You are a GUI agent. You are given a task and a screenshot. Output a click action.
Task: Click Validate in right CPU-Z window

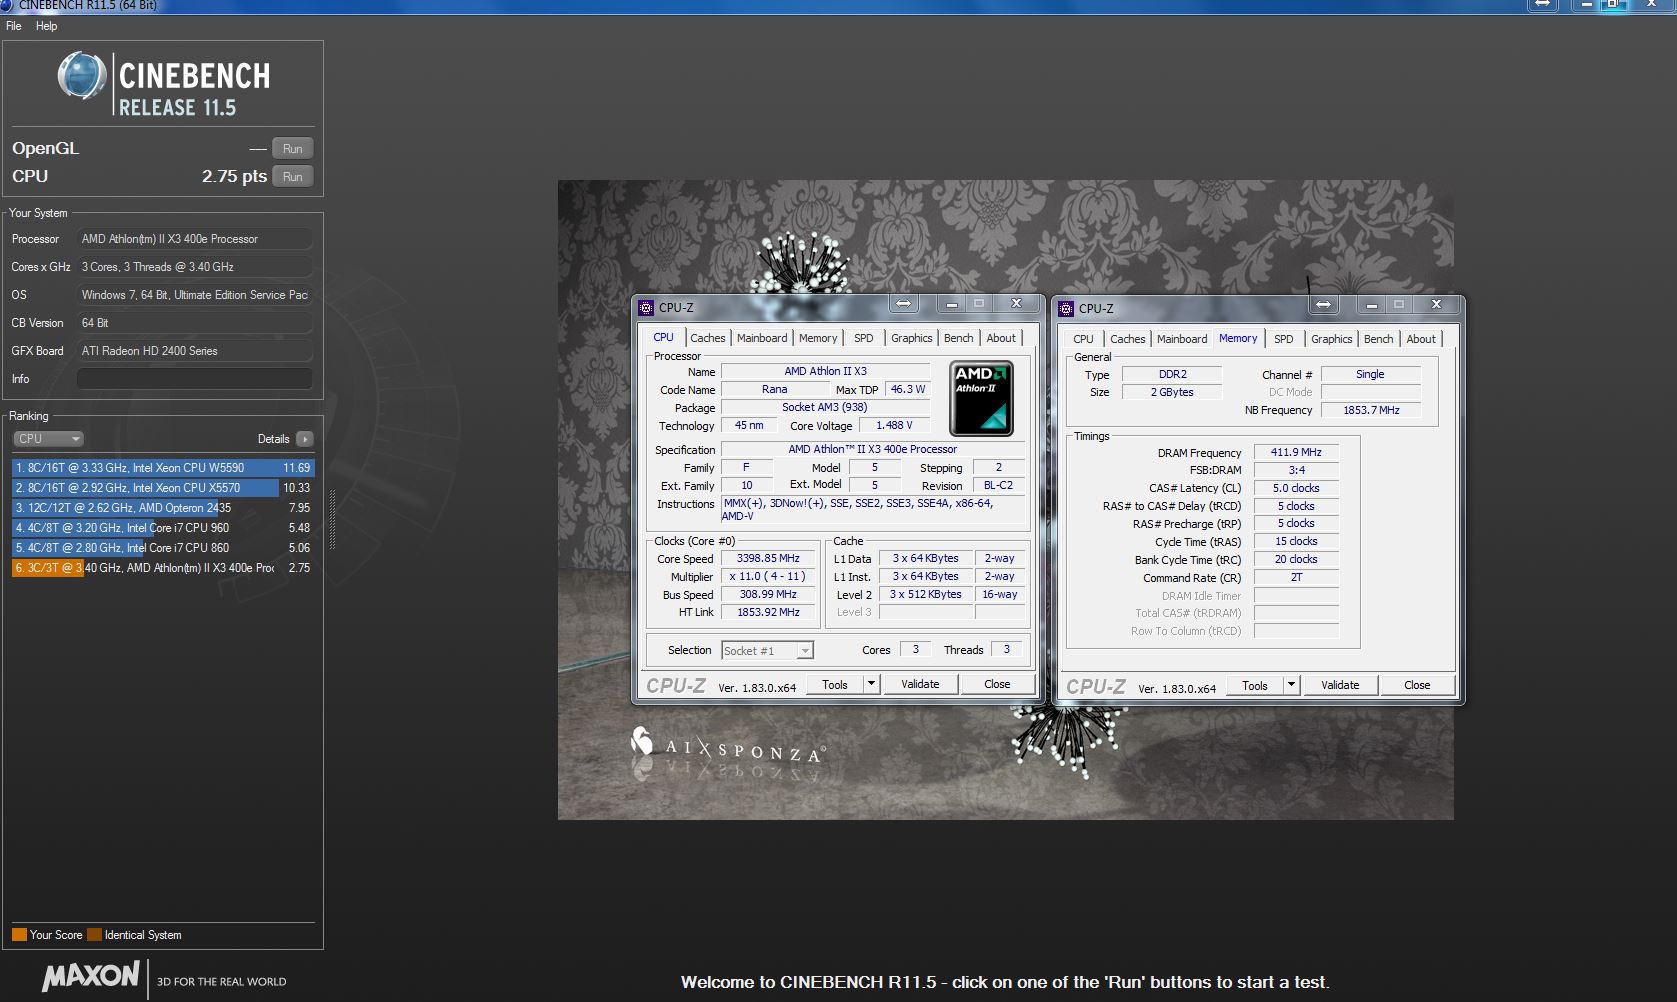click(x=1340, y=686)
